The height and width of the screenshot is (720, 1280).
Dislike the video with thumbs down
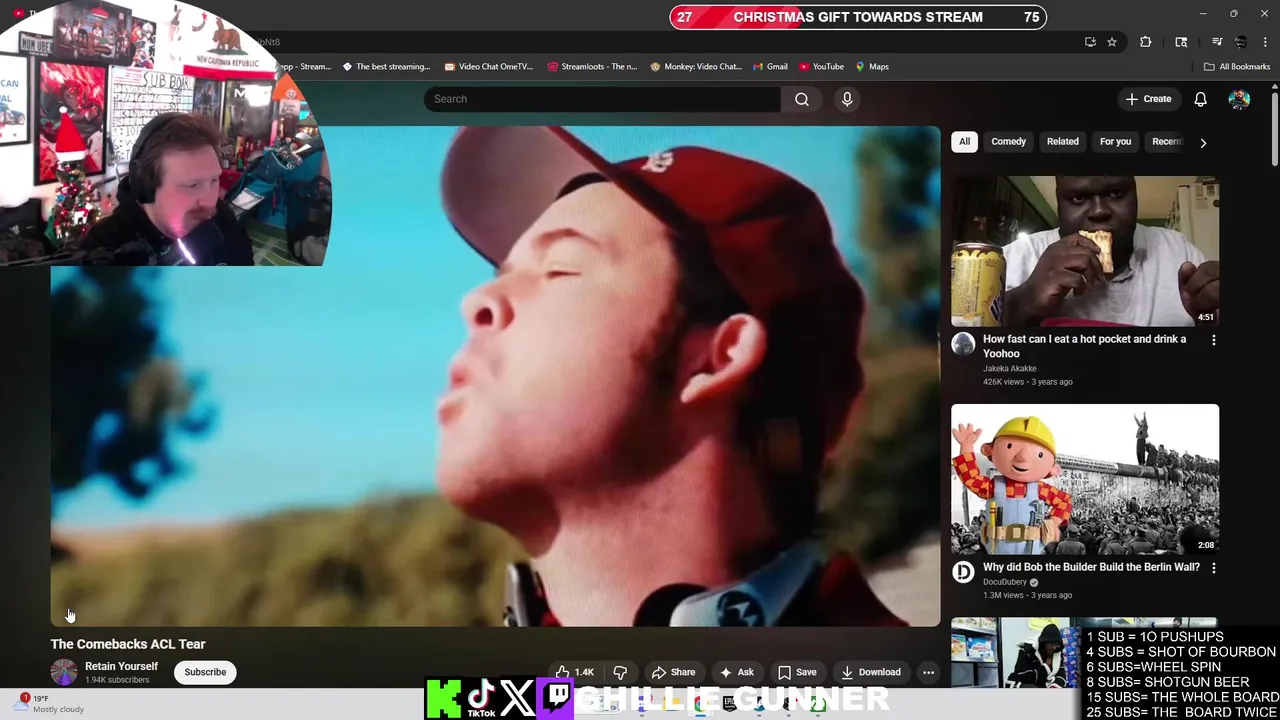click(x=620, y=672)
